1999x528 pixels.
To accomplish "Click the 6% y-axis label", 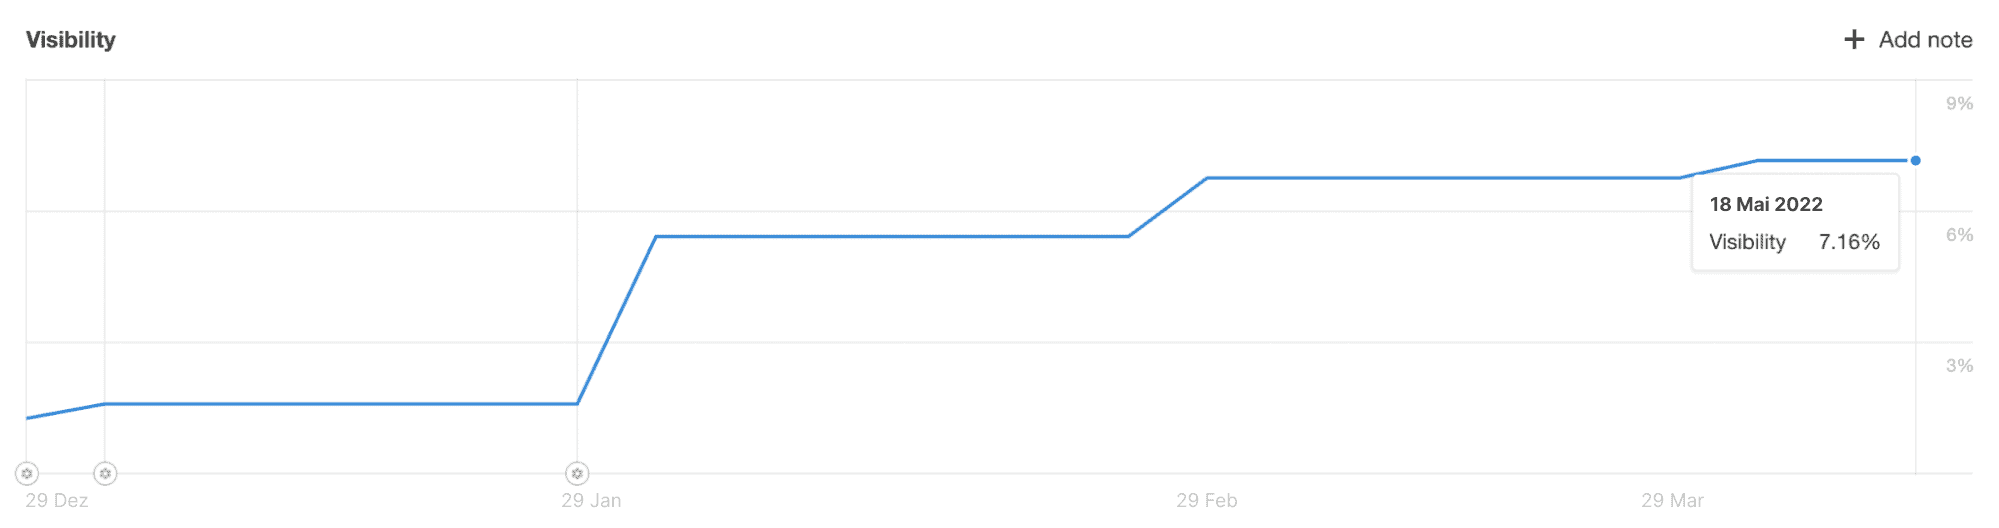I will pos(1959,235).
